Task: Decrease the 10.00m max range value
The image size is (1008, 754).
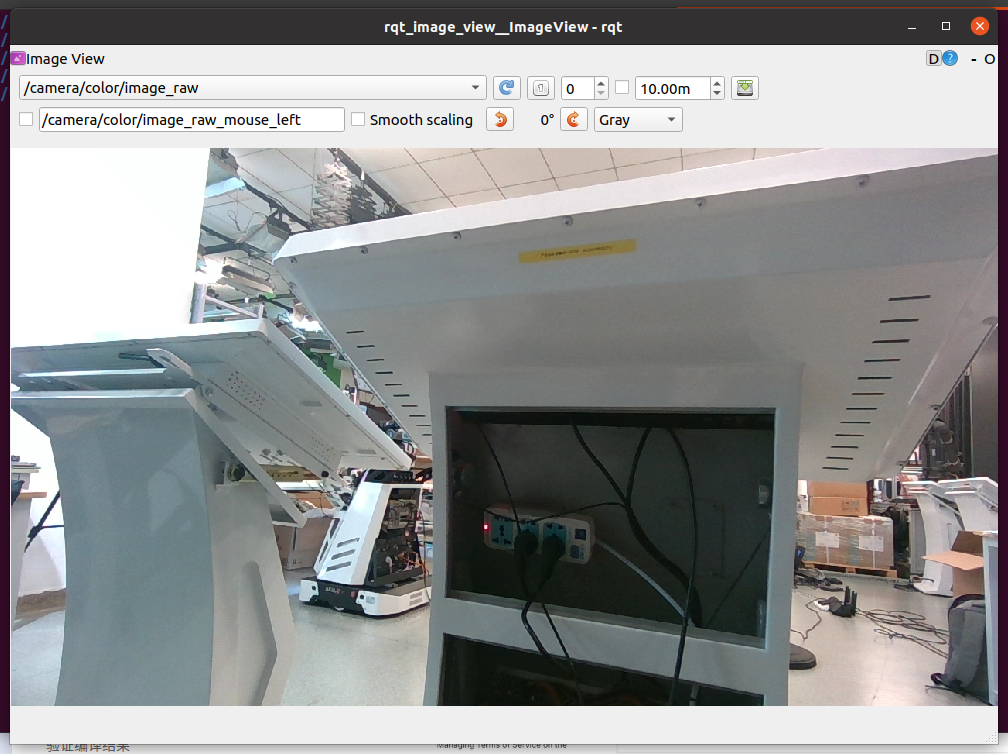Action: click(x=717, y=94)
